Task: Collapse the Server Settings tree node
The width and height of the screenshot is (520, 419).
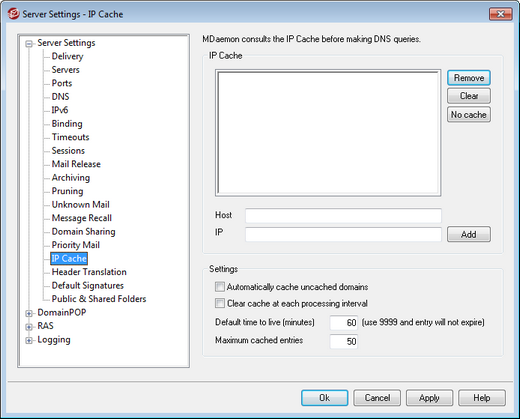Action: 29,43
